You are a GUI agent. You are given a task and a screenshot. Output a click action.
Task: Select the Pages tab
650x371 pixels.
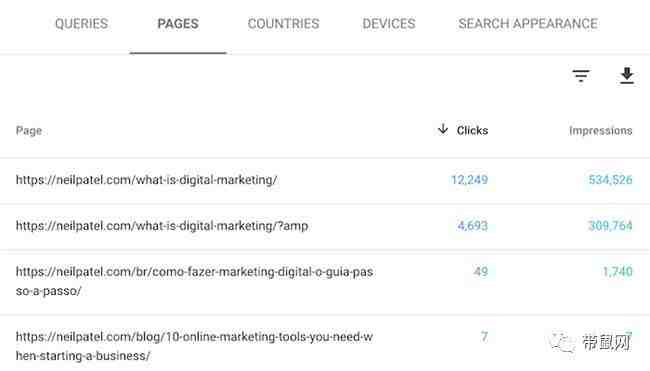pyautogui.click(x=178, y=24)
